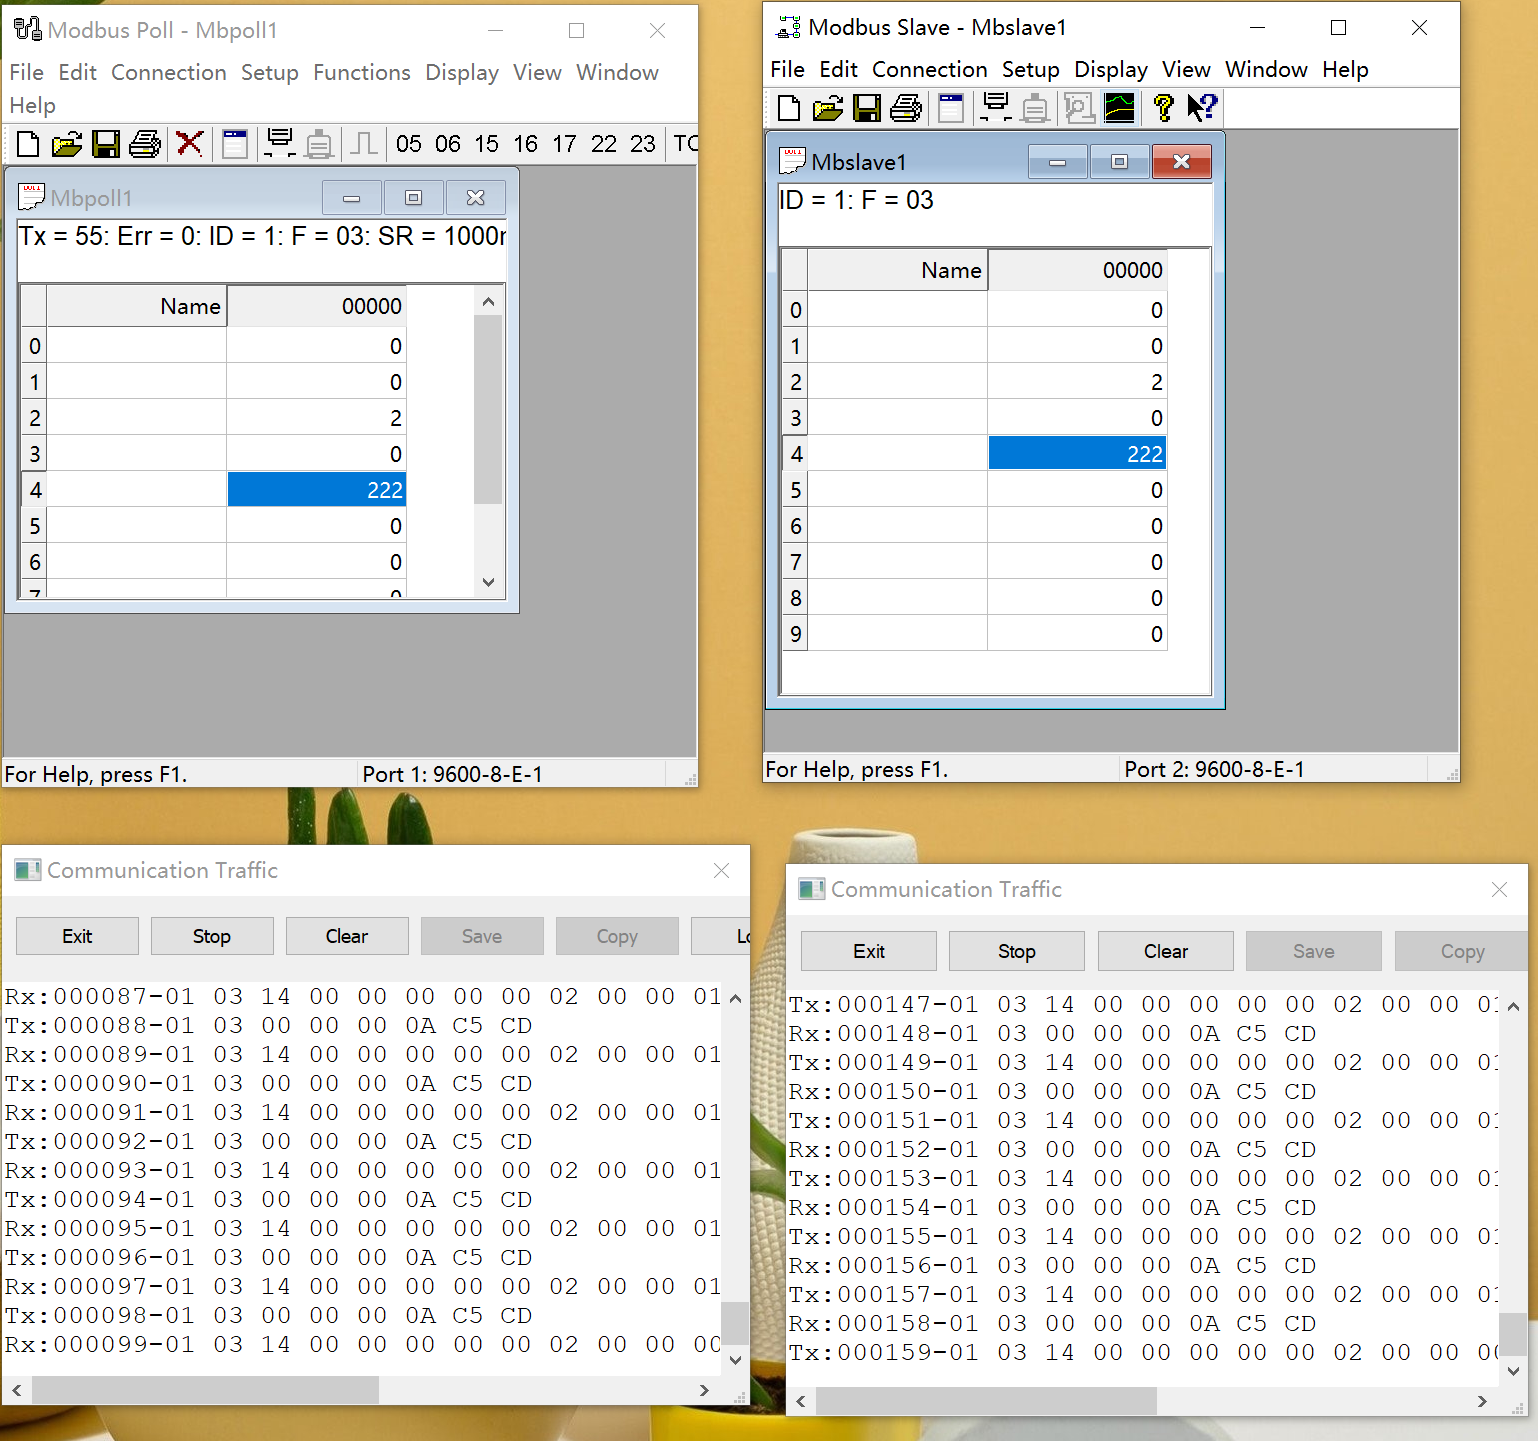
Task: Open the Functions menu in Modbus Poll
Action: [362, 72]
